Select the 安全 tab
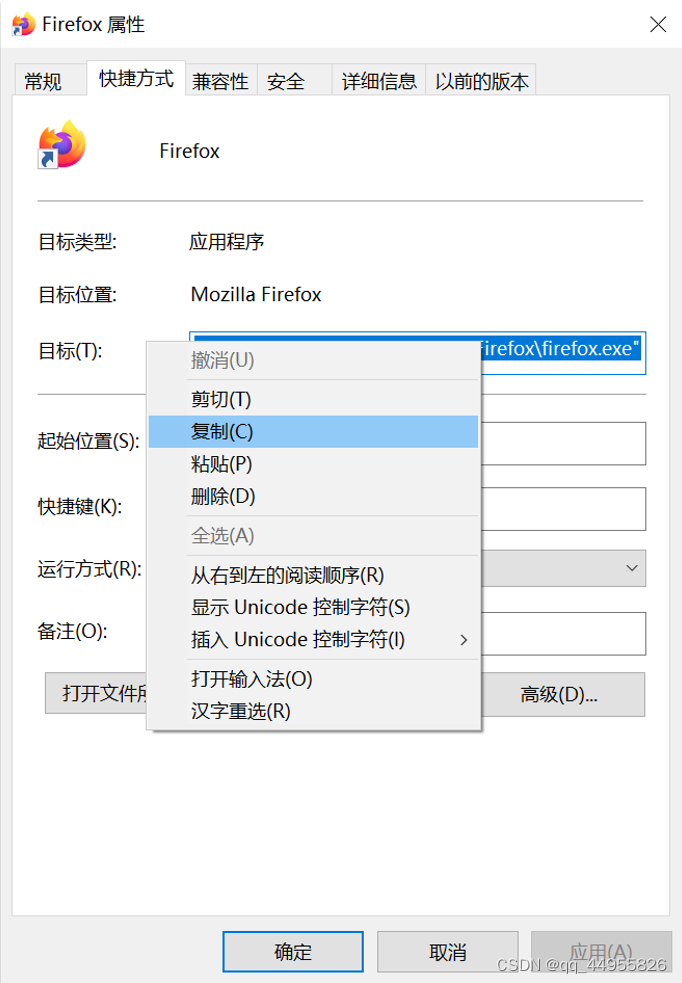 pyautogui.click(x=284, y=81)
